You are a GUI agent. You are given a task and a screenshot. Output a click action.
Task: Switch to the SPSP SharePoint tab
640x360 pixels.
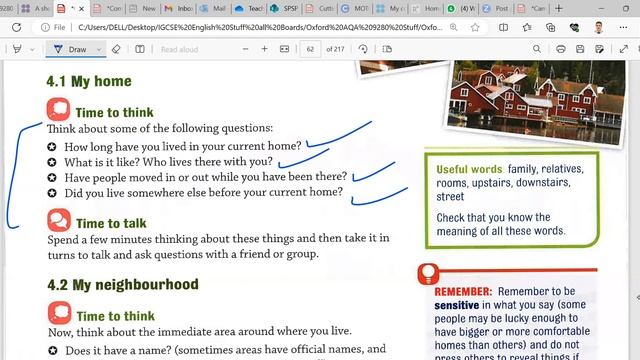[284, 8]
